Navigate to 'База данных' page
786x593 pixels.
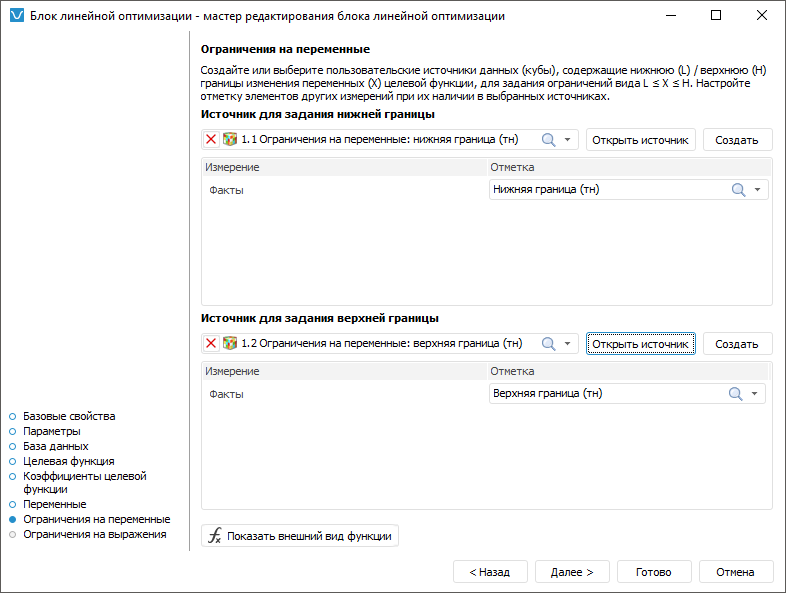(x=56, y=446)
